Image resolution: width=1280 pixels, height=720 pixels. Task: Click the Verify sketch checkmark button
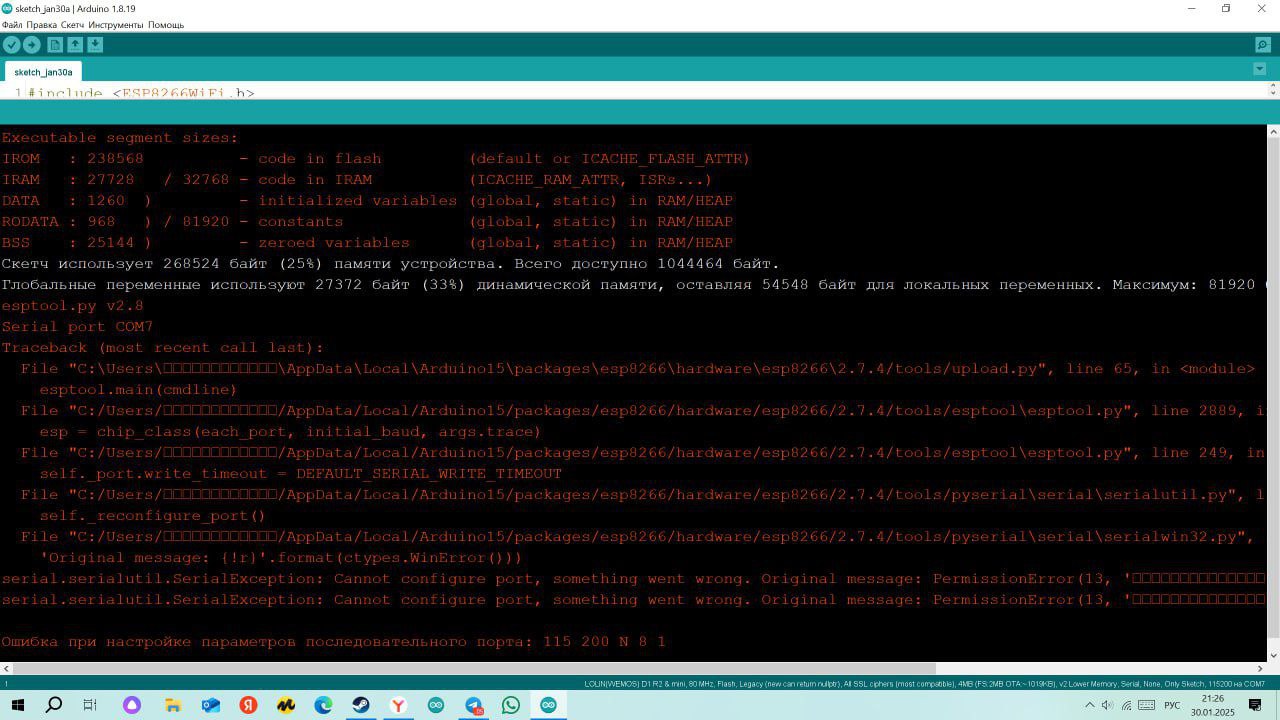(x=12, y=45)
